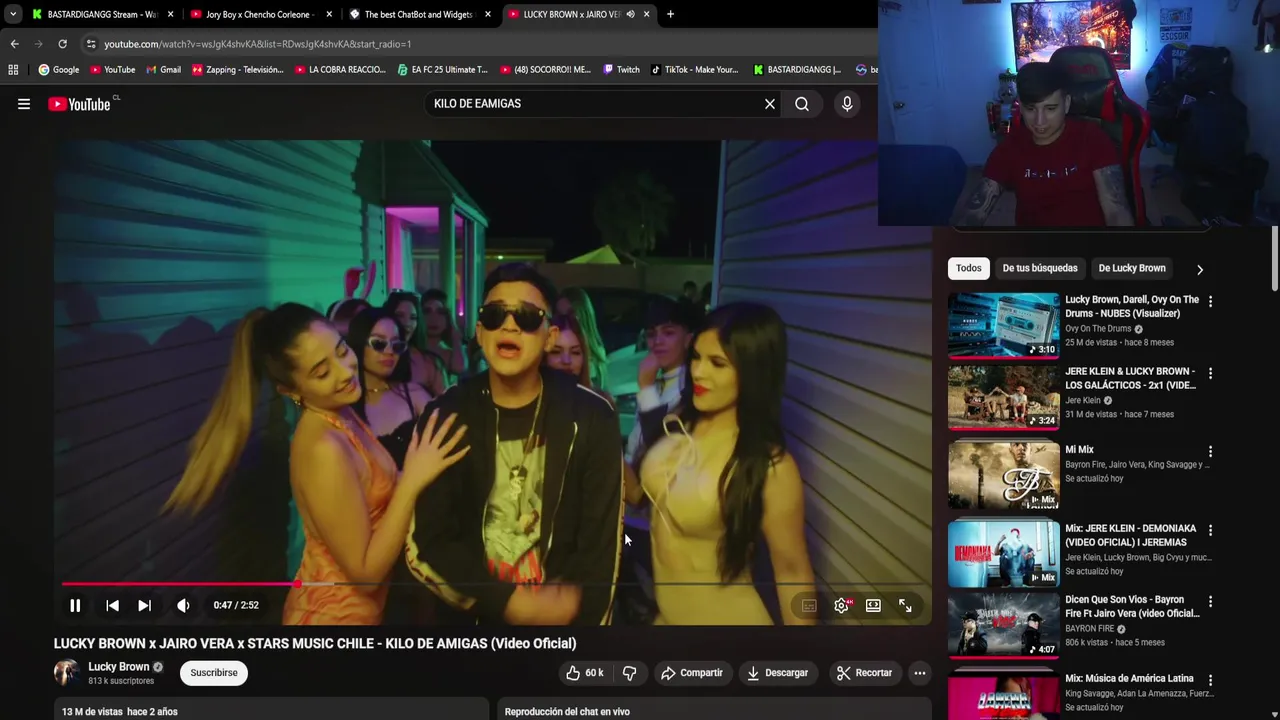
Task: Open the YouTube hamburger guide menu
Action: pyautogui.click(x=24, y=104)
